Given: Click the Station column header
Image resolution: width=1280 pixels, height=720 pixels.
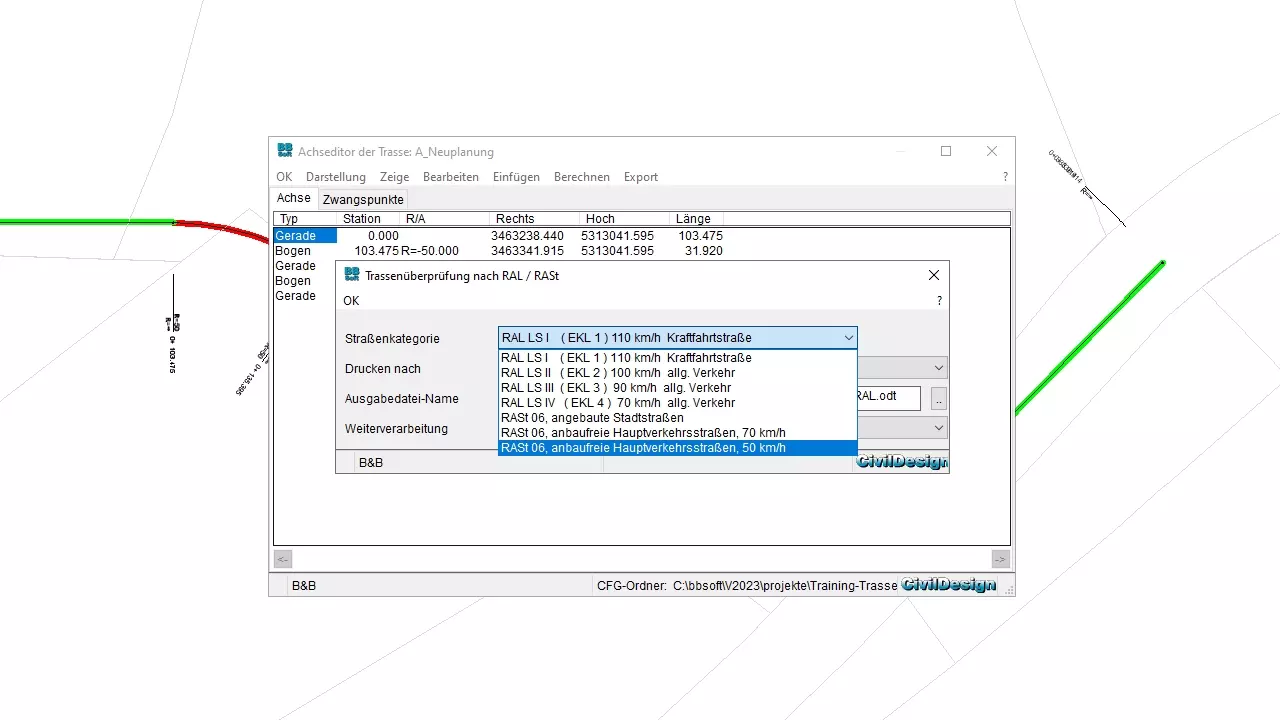Looking at the screenshot, I should tap(368, 219).
